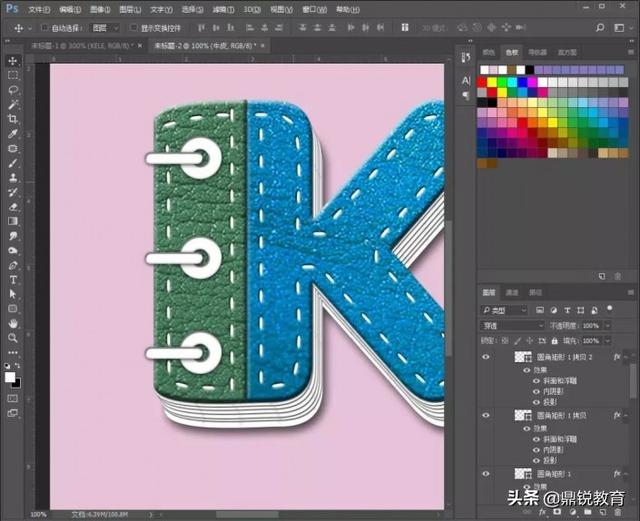Select the Brush tool

(13, 163)
